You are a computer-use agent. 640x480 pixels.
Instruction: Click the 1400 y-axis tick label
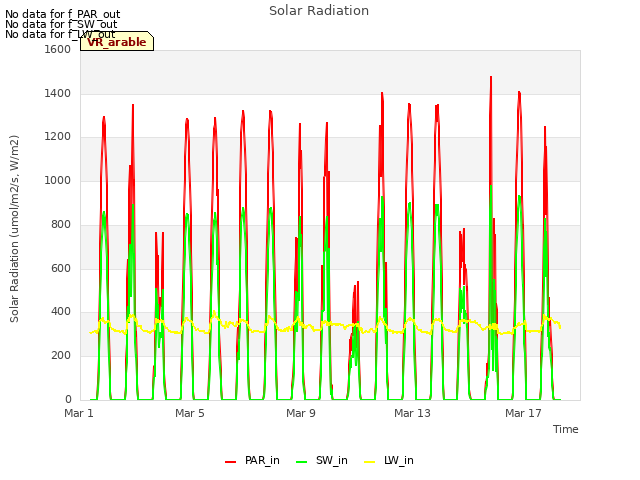58,93
